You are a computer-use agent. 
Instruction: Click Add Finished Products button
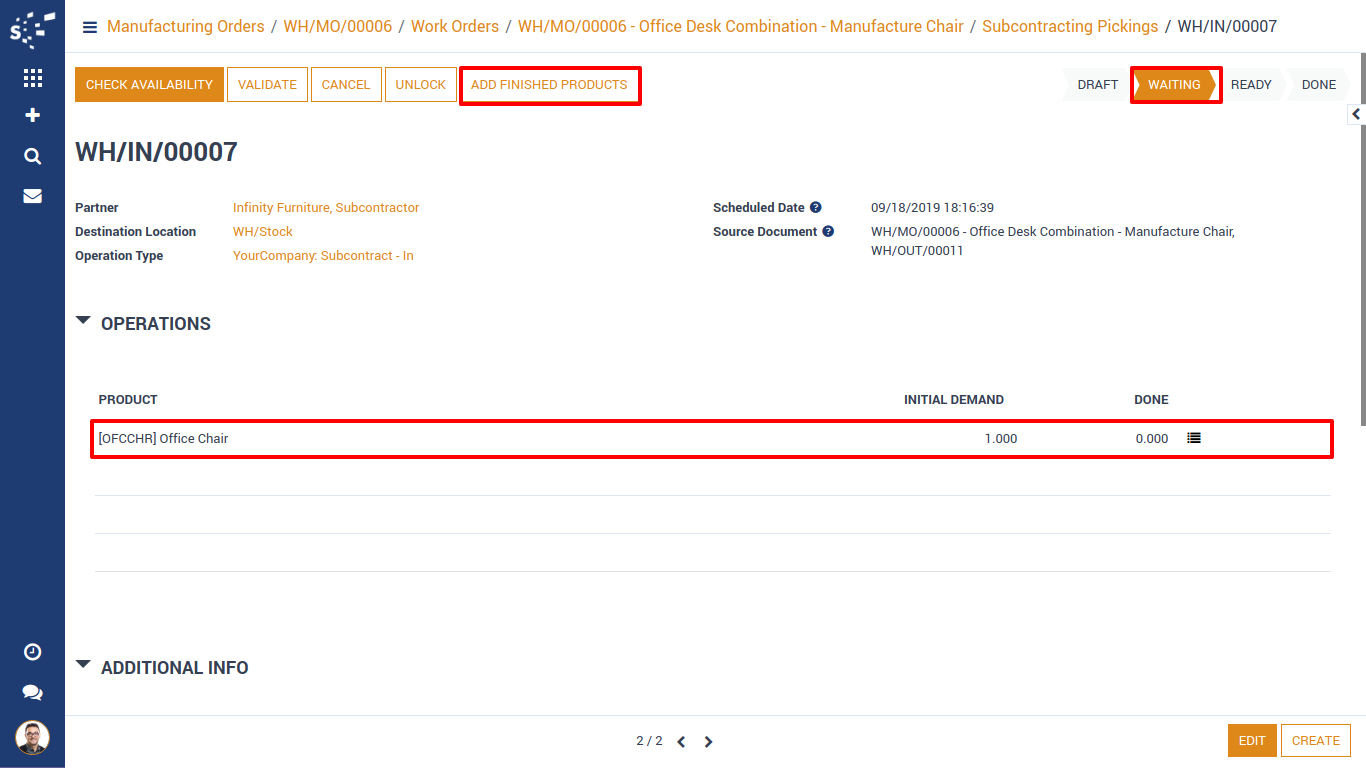click(549, 85)
